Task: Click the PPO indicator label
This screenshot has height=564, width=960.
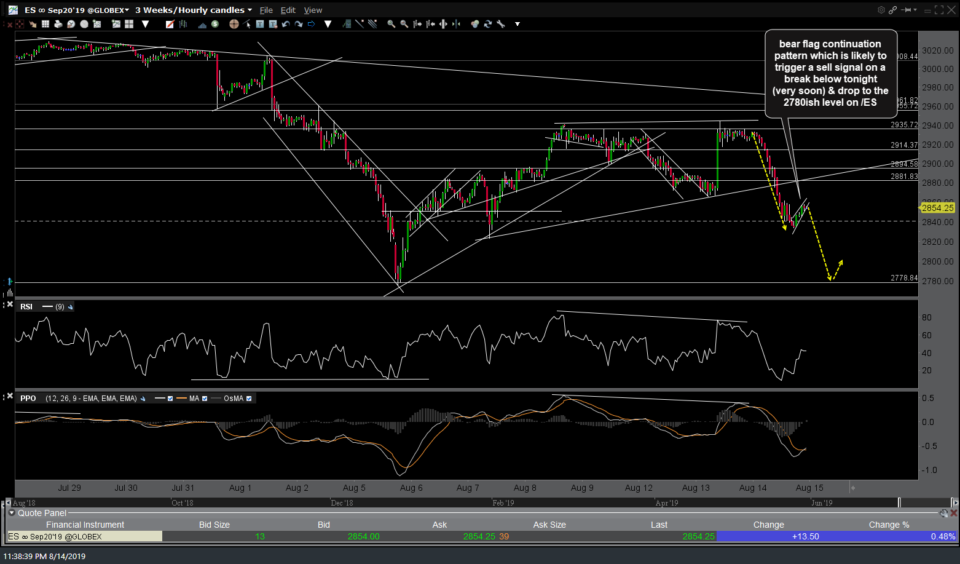Action: pyautogui.click(x=28, y=399)
